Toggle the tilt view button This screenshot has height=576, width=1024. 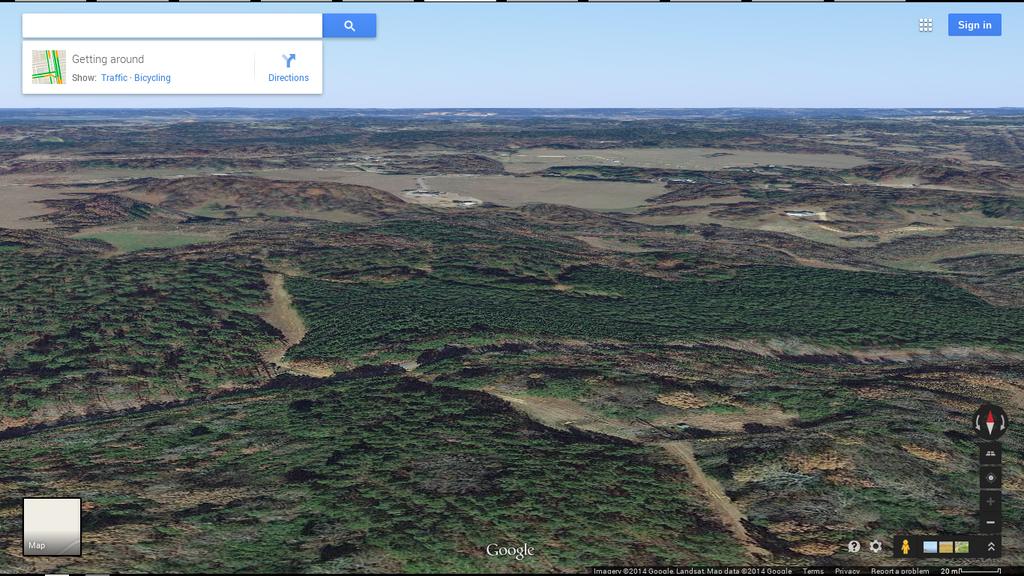coord(990,454)
